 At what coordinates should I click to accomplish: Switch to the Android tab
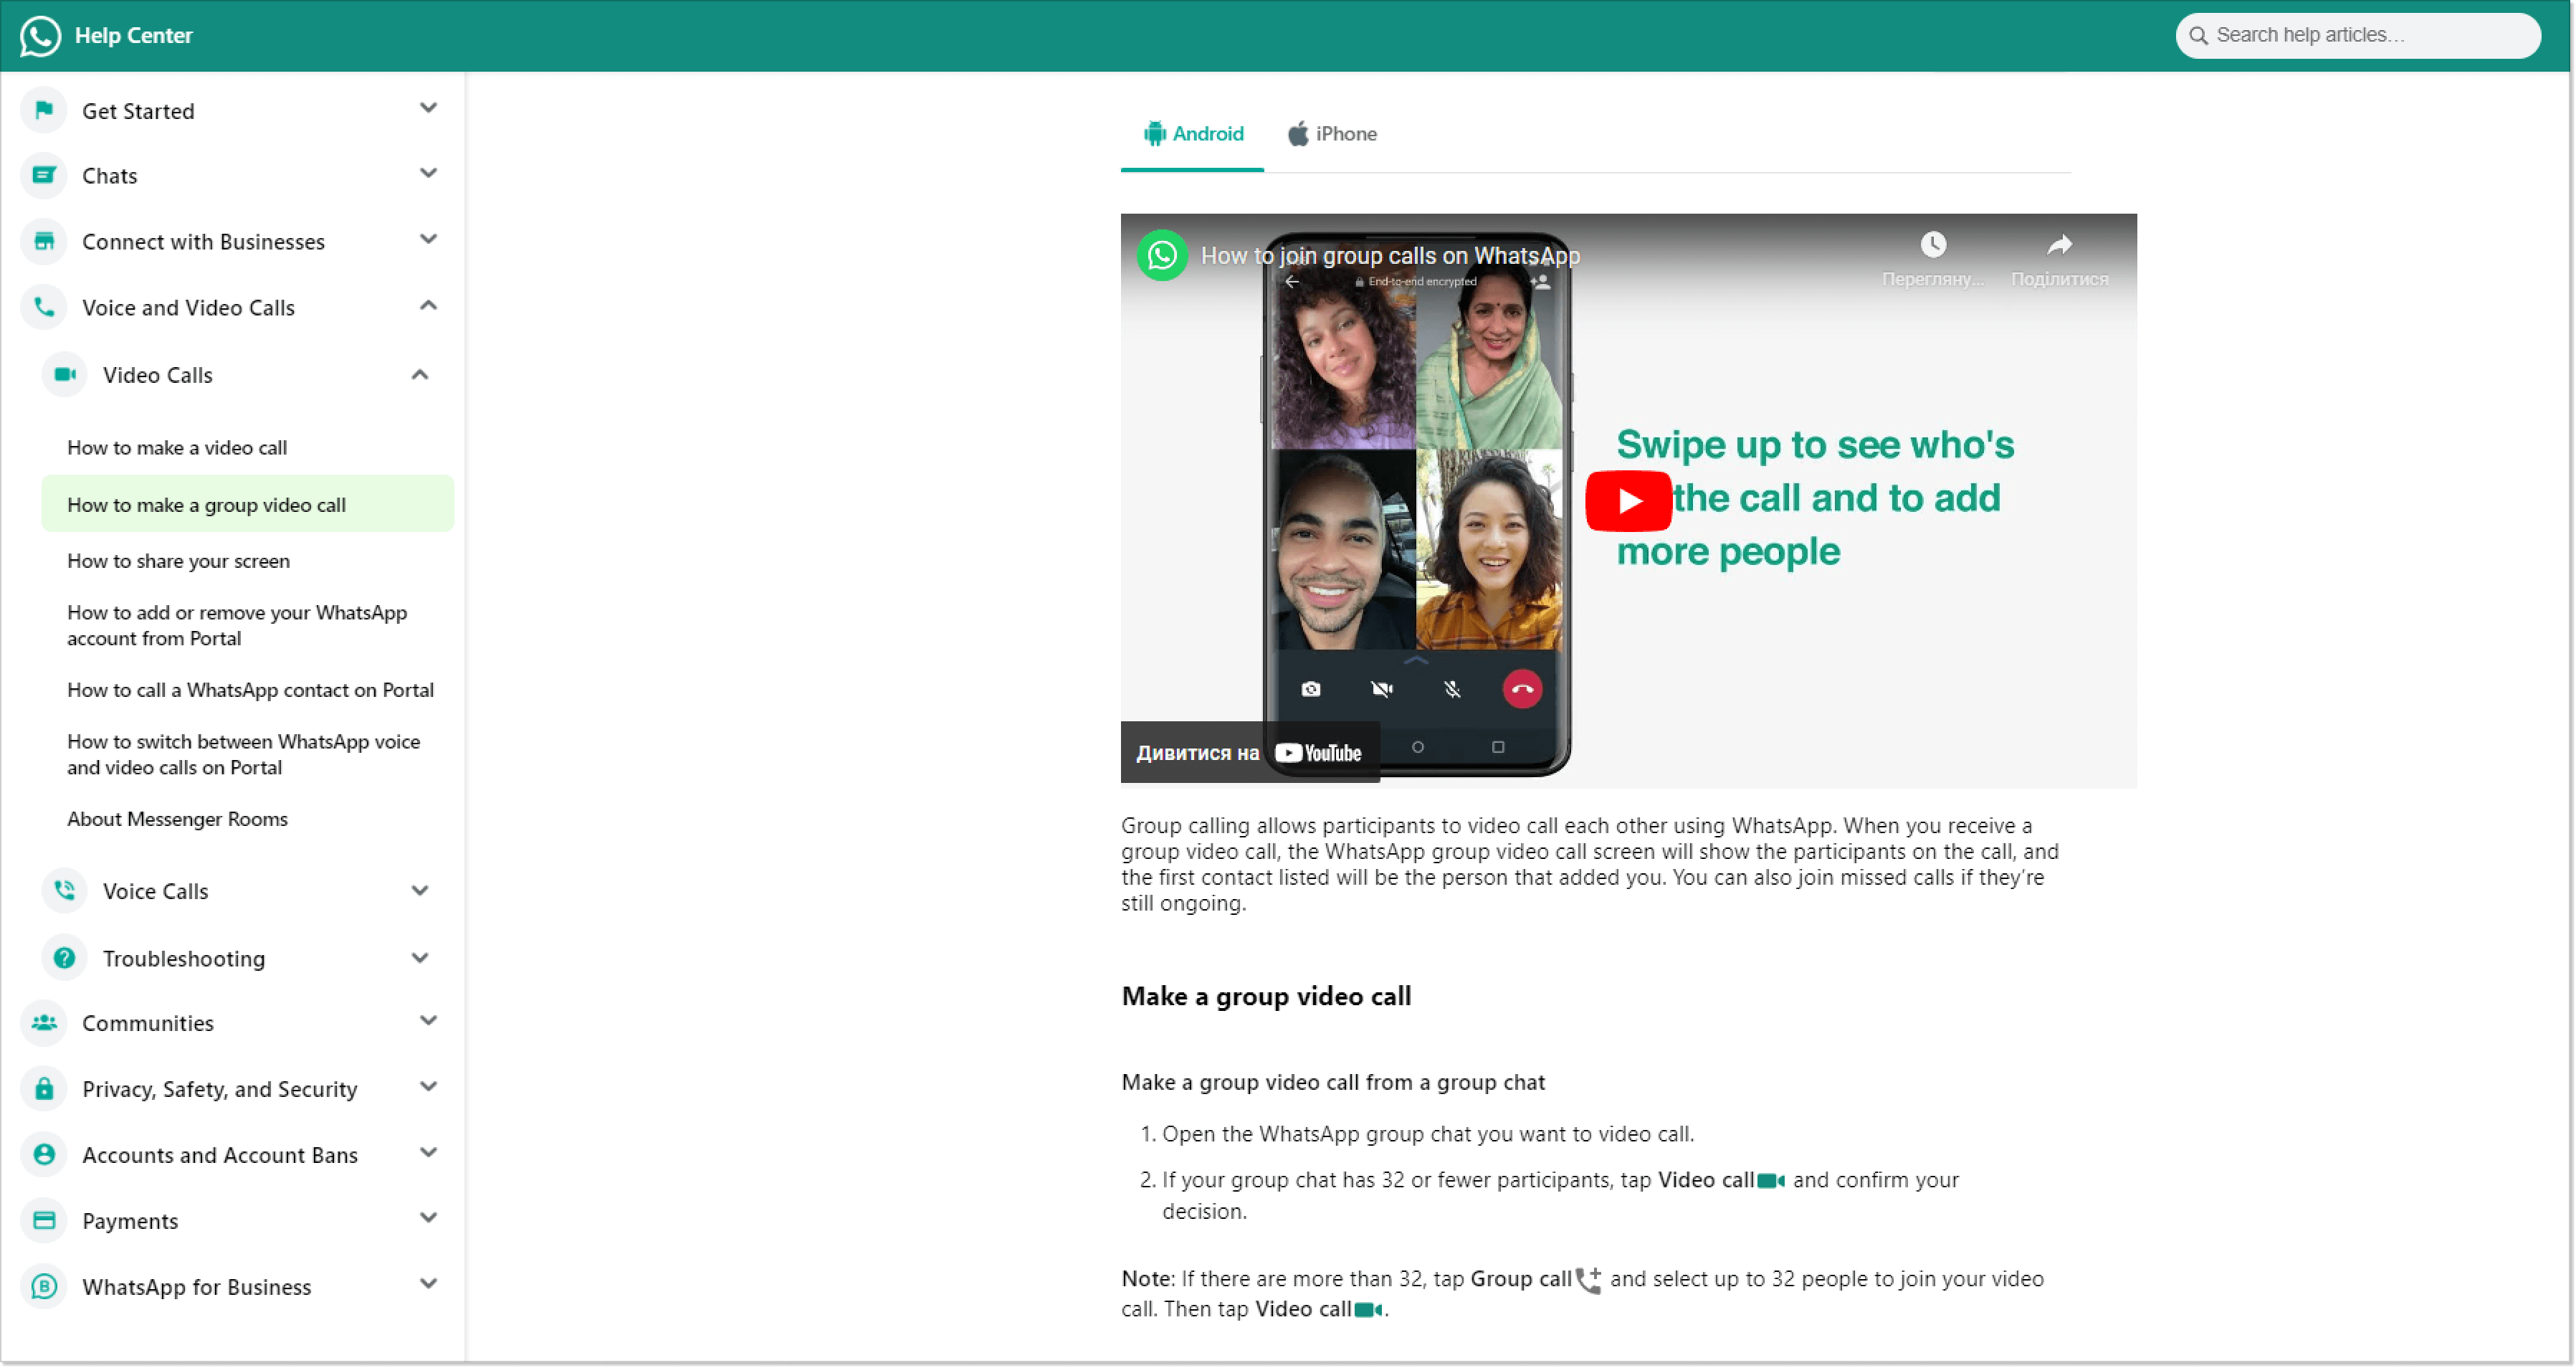[1192, 134]
